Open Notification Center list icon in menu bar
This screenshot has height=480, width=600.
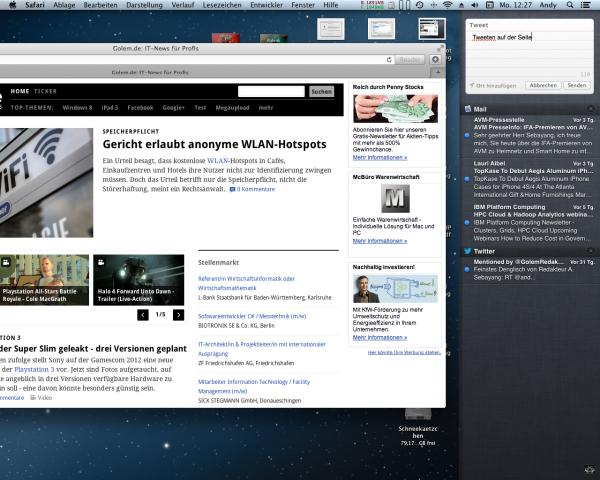pos(591,6)
